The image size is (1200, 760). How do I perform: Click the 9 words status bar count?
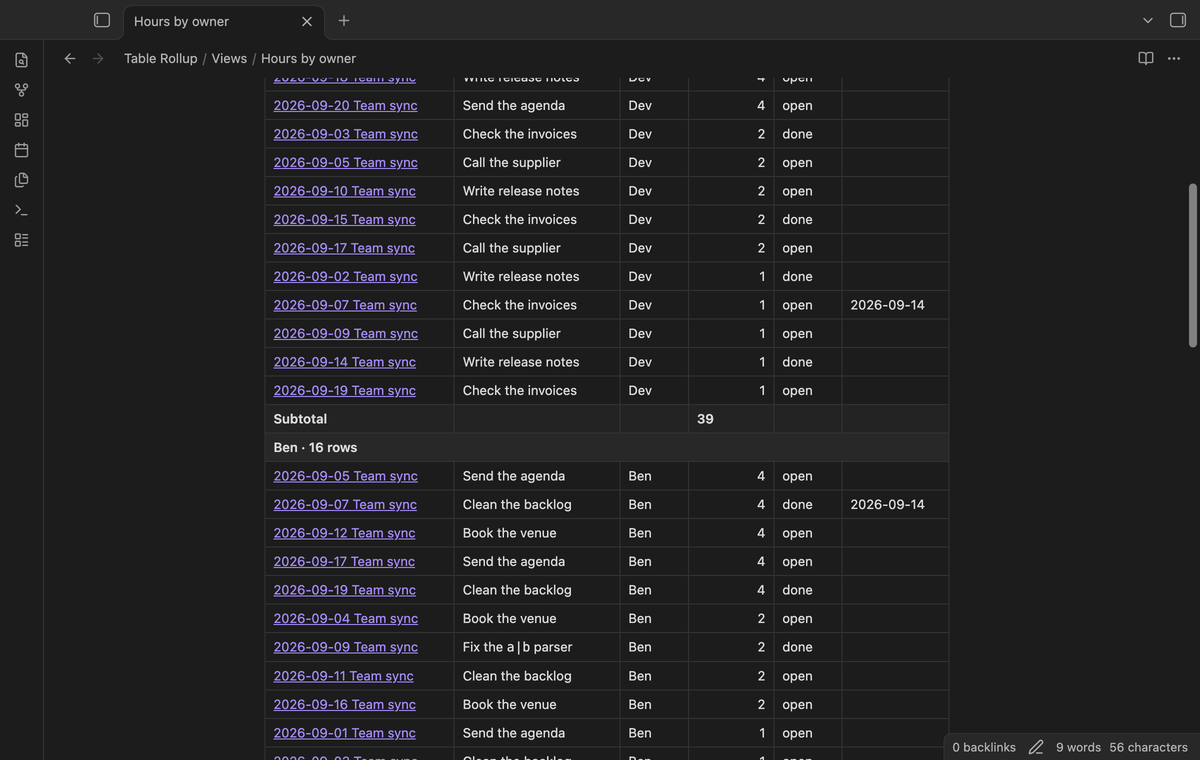(x=1078, y=747)
